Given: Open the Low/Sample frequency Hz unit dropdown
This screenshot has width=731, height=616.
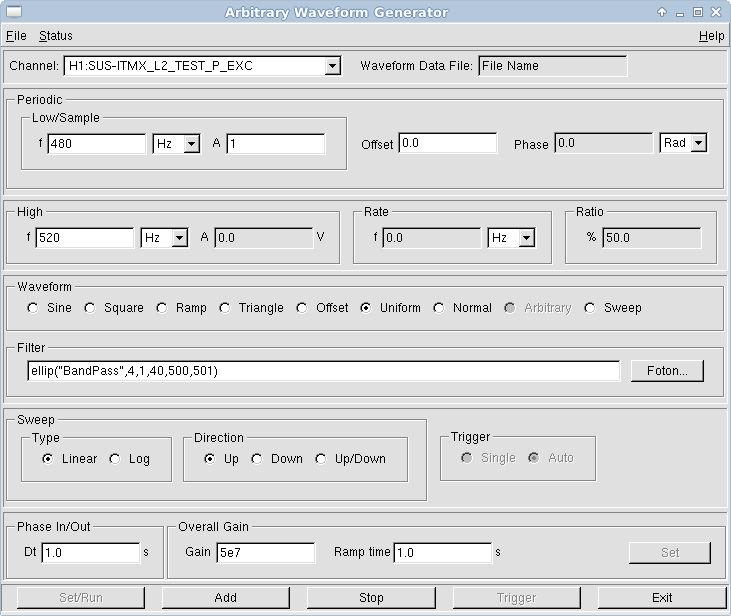Looking at the screenshot, I should 192,144.
